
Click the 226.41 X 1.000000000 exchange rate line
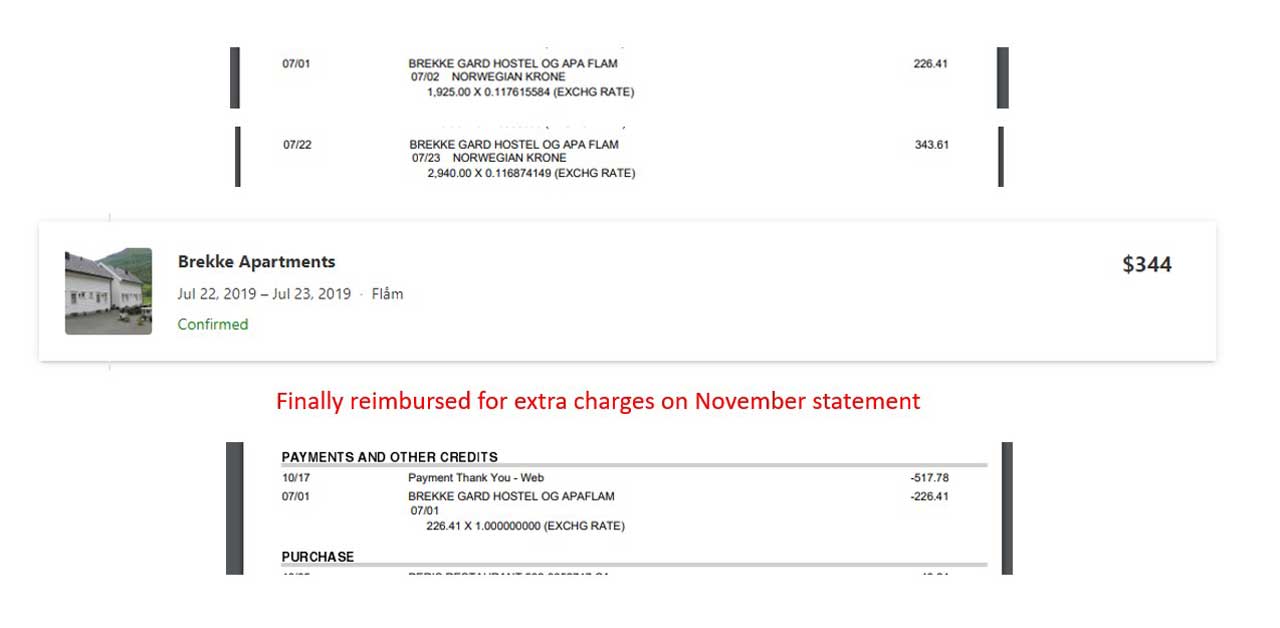coord(525,526)
